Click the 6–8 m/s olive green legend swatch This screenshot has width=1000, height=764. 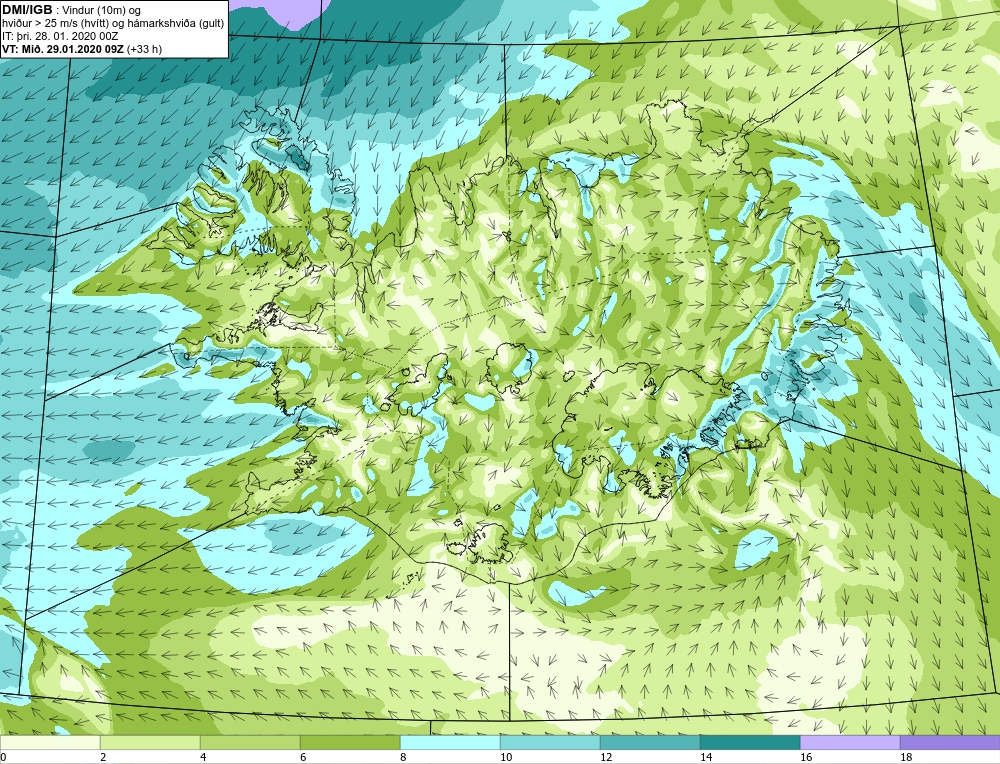click(x=350, y=742)
